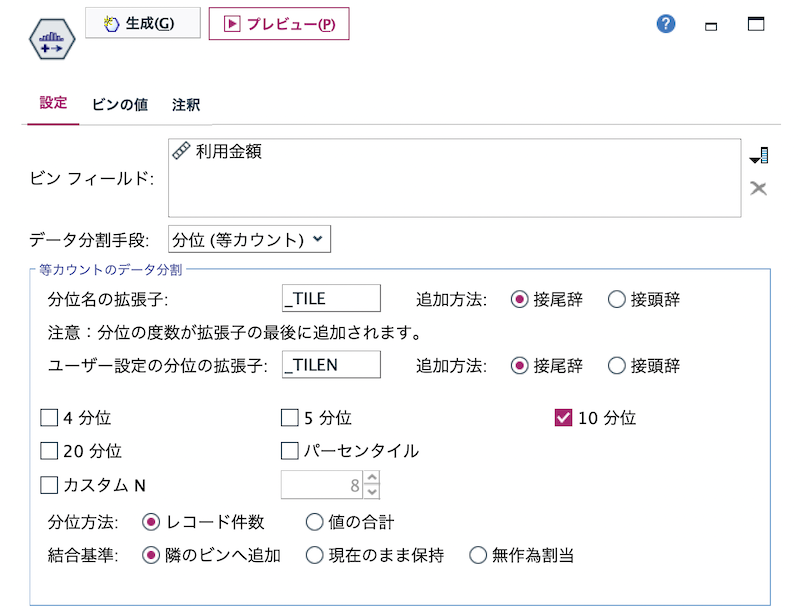Check the 20 分位 checkbox
The image size is (800, 616).
pos(48,451)
